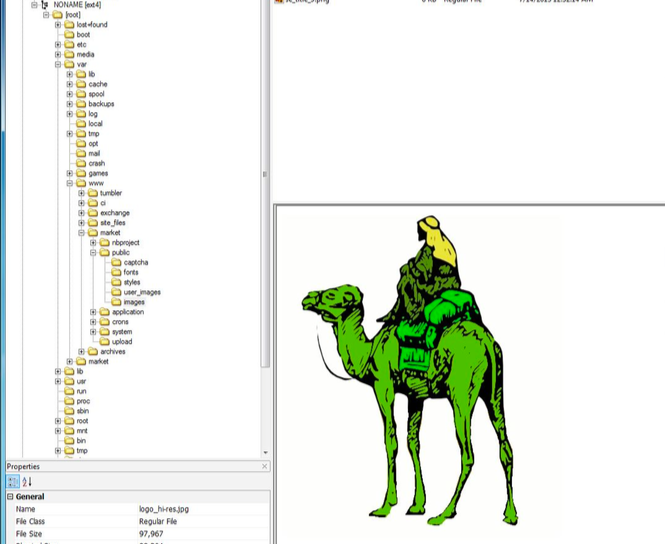Click the fonts folder icon
Viewport: 665px width, 544px height.
click(115, 272)
